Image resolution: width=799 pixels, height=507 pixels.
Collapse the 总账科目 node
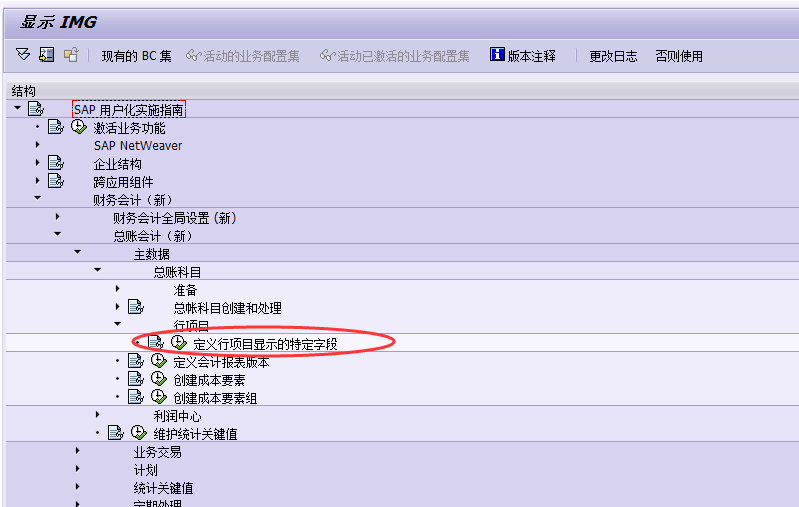(97, 270)
